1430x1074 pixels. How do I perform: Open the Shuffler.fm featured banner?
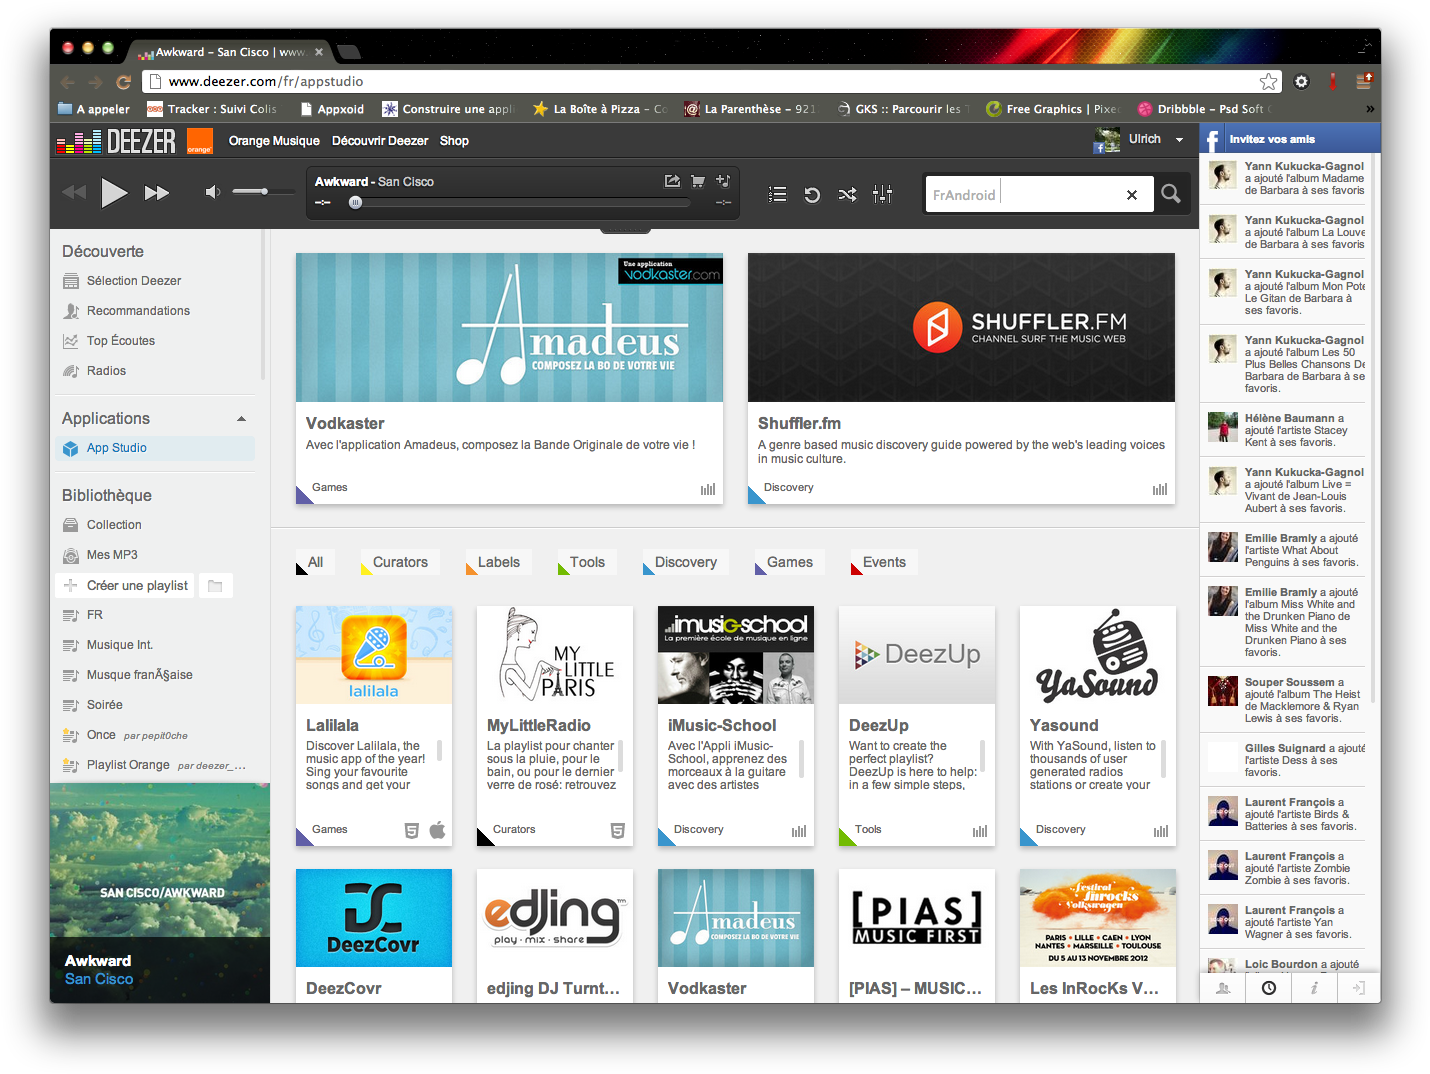tap(961, 328)
